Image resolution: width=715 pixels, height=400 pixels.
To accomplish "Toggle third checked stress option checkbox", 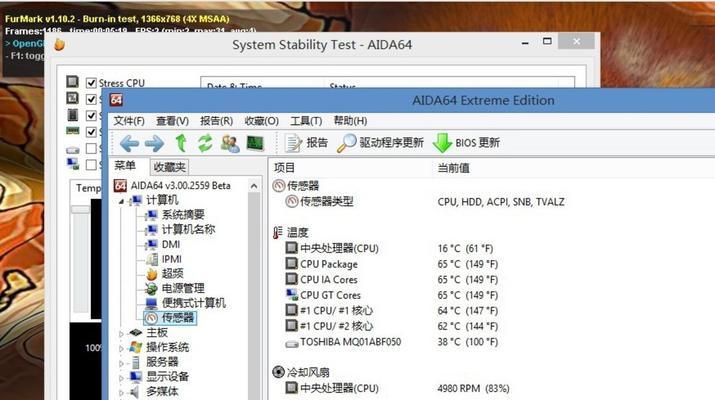I will (x=91, y=115).
